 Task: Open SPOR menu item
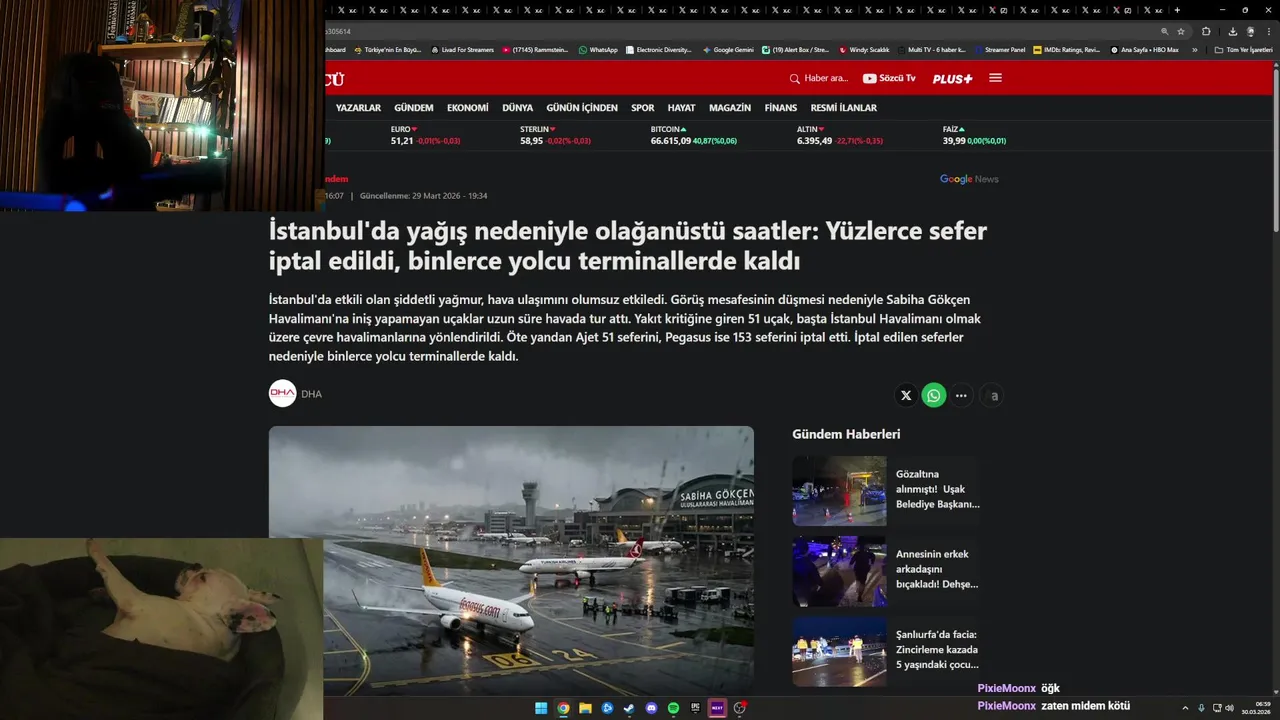coord(643,108)
